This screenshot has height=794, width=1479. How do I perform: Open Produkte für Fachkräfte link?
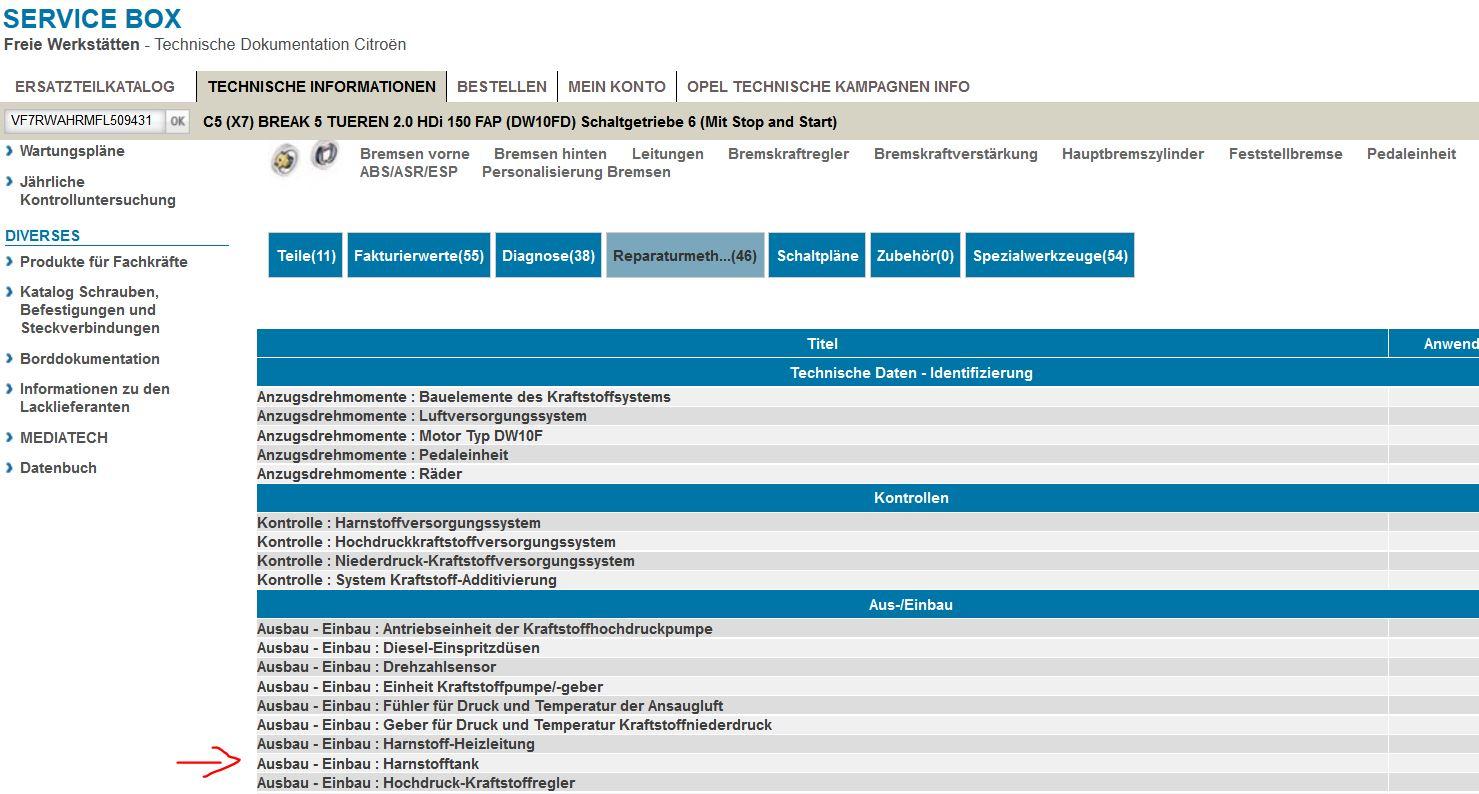coord(104,262)
